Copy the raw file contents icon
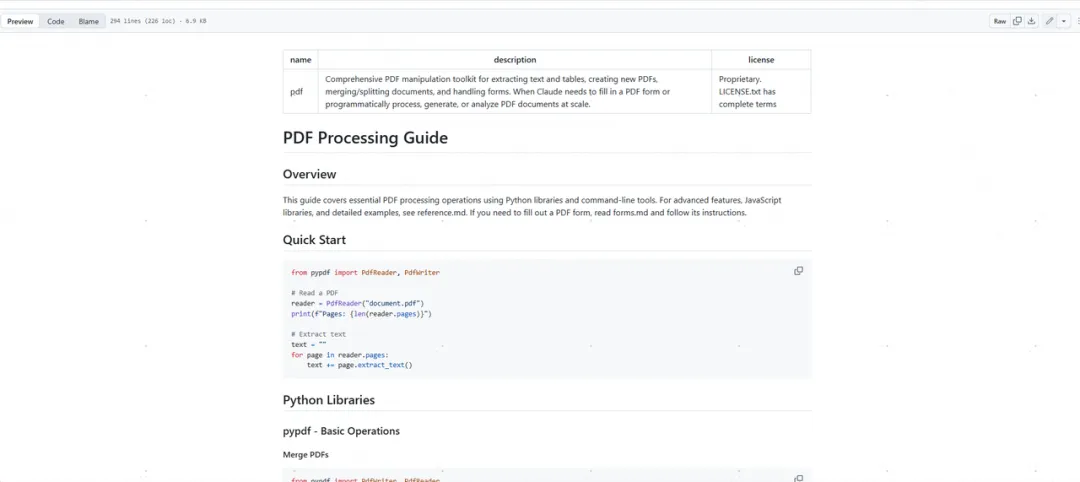This screenshot has width=1080, height=482. coord(1017,21)
